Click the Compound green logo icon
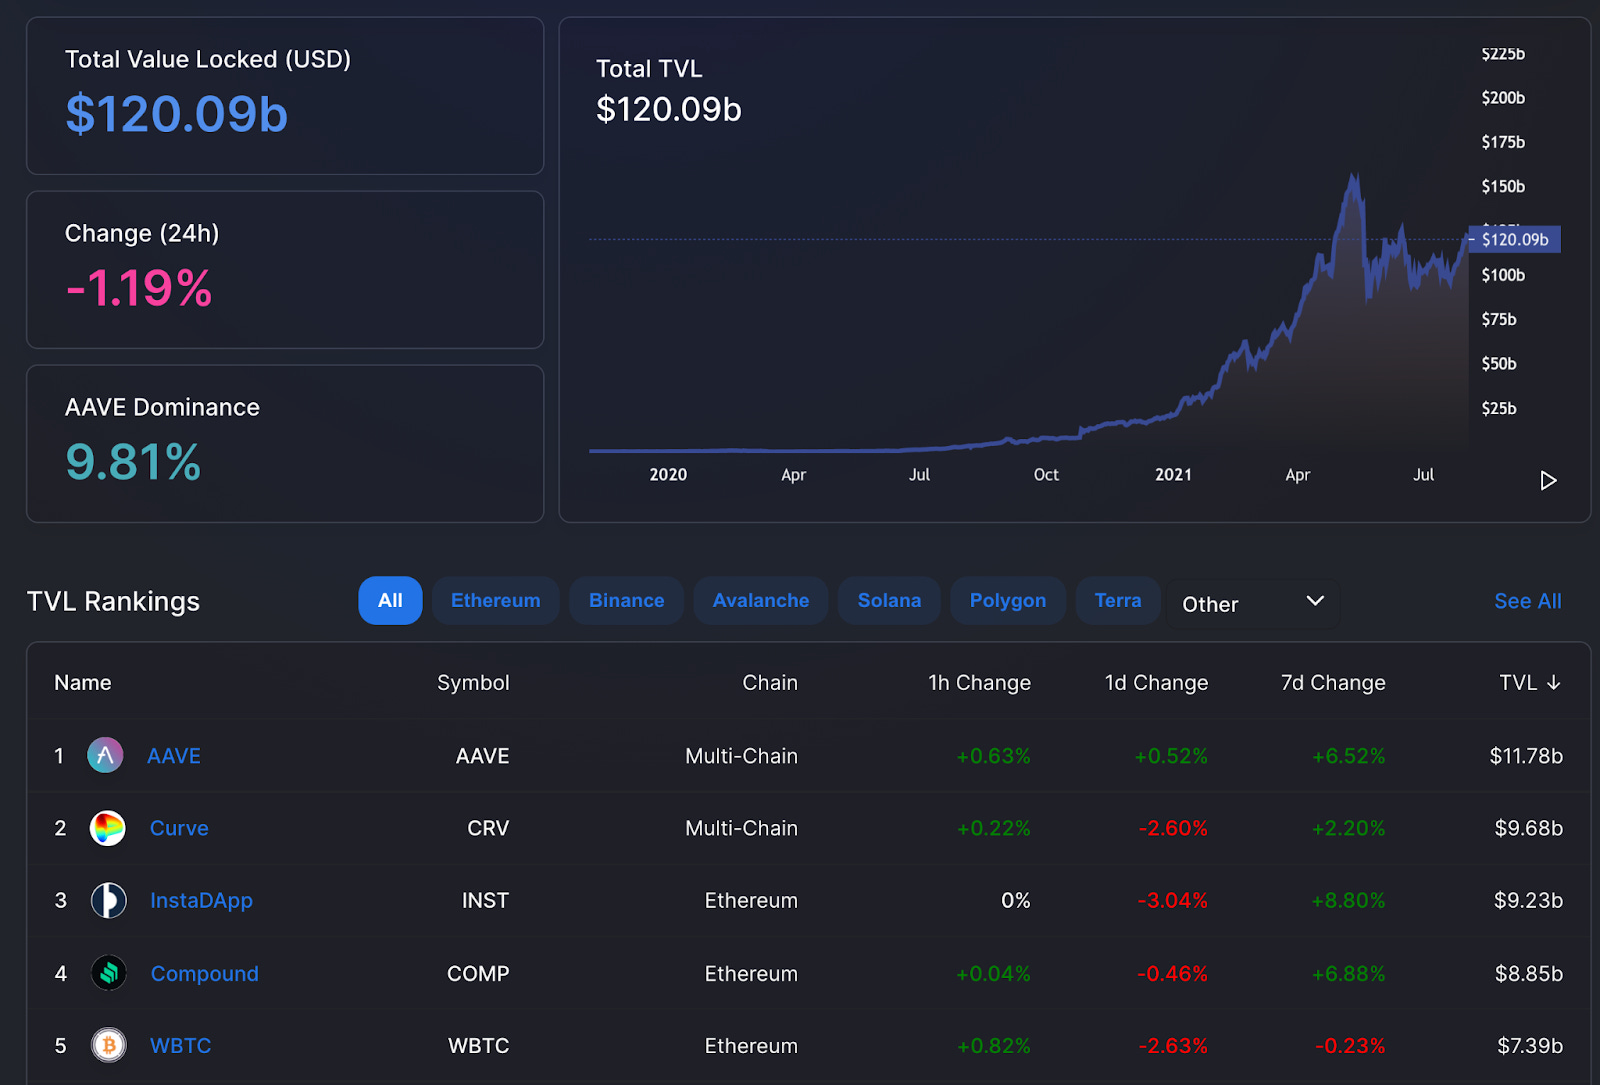This screenshot has height=1085, width=1600. tap(108, 973)
